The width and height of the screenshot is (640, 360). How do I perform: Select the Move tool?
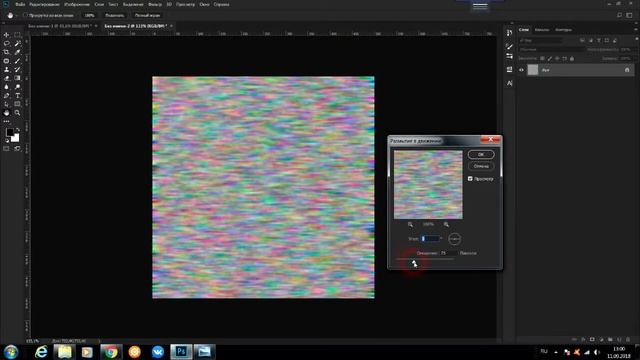[x=7, y=35]
